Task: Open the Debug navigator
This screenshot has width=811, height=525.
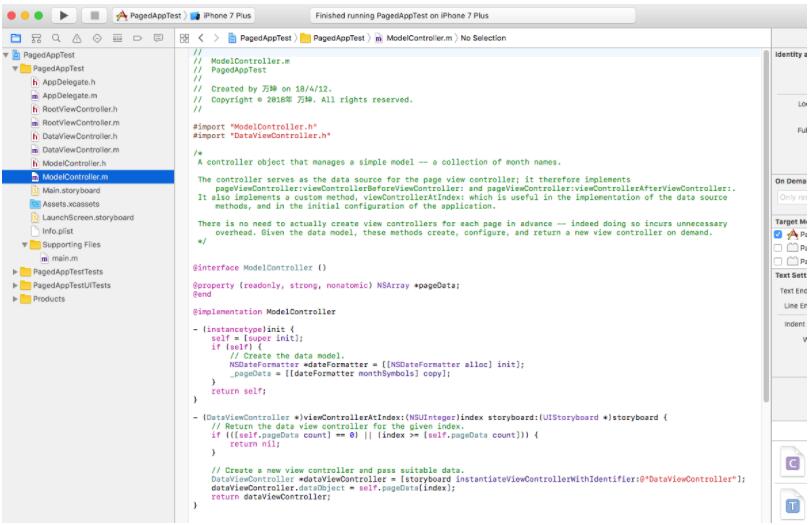Action: tap(117, 38)
